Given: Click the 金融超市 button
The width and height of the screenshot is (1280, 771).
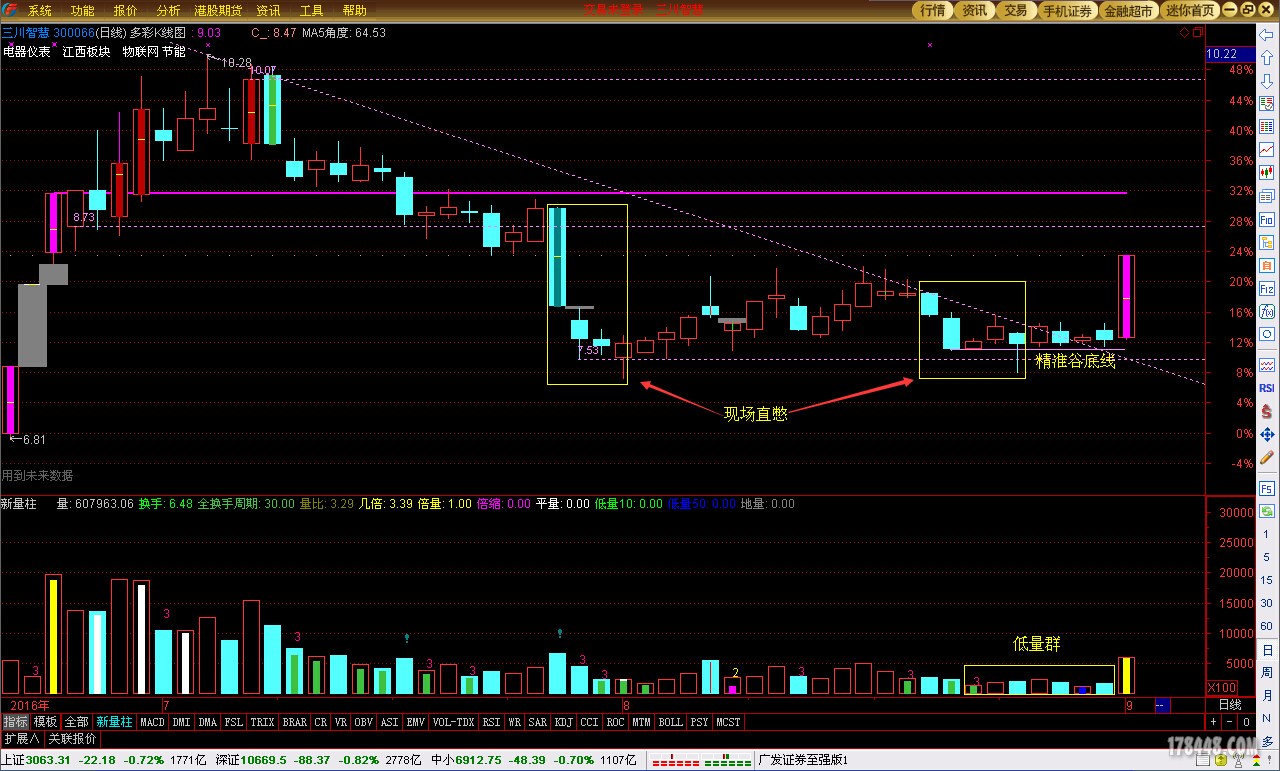Looking at the screenshot, I should click(x=1129, y=10).
